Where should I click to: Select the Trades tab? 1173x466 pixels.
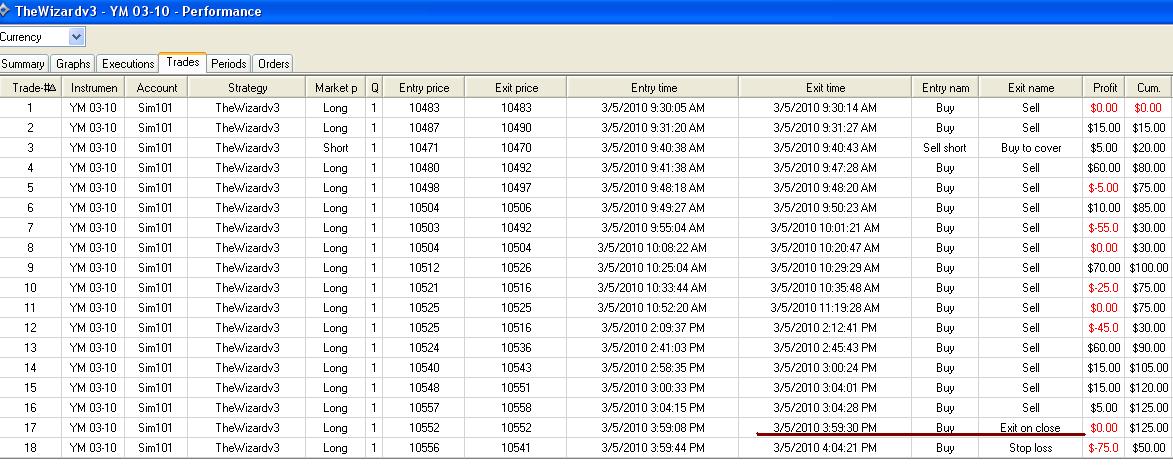[x=183, y=62]
